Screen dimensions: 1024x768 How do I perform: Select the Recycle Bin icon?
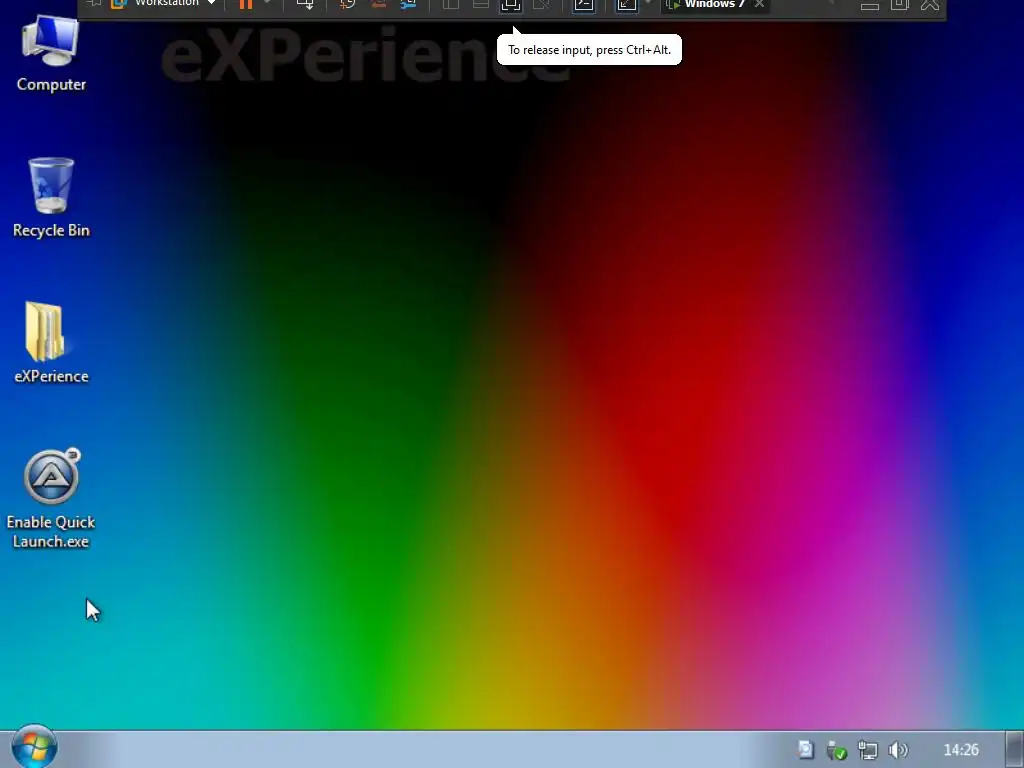point(51,198)
